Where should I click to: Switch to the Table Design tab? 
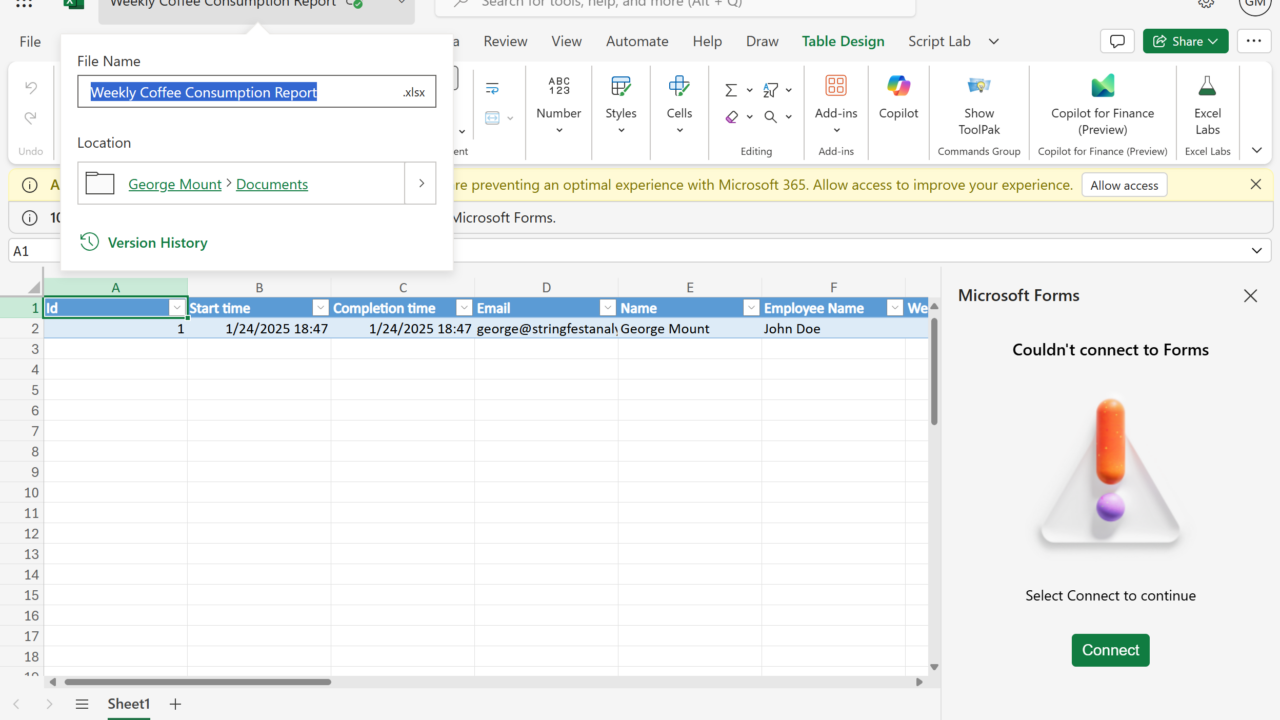coord(842,41)
